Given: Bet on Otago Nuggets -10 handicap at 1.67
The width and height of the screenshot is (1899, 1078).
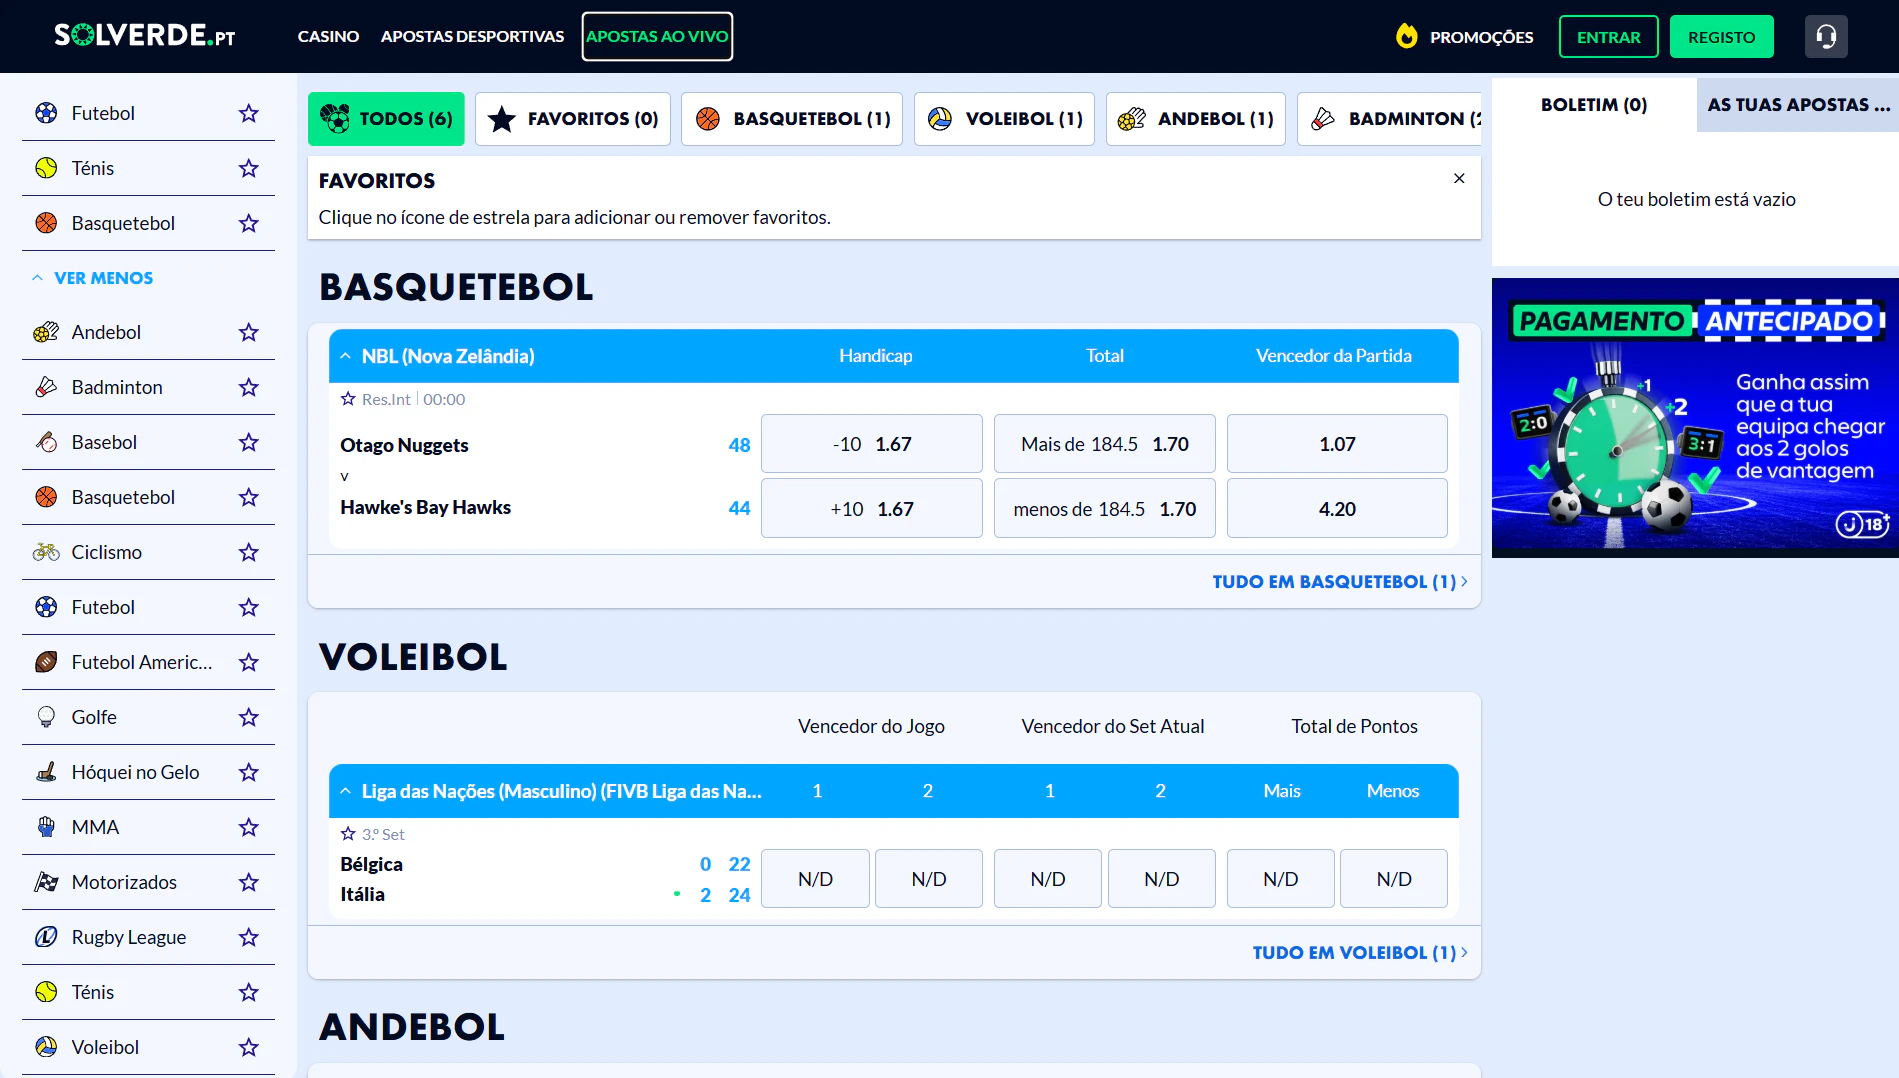Looking at the screenshot, I should [x=872, y=444].
